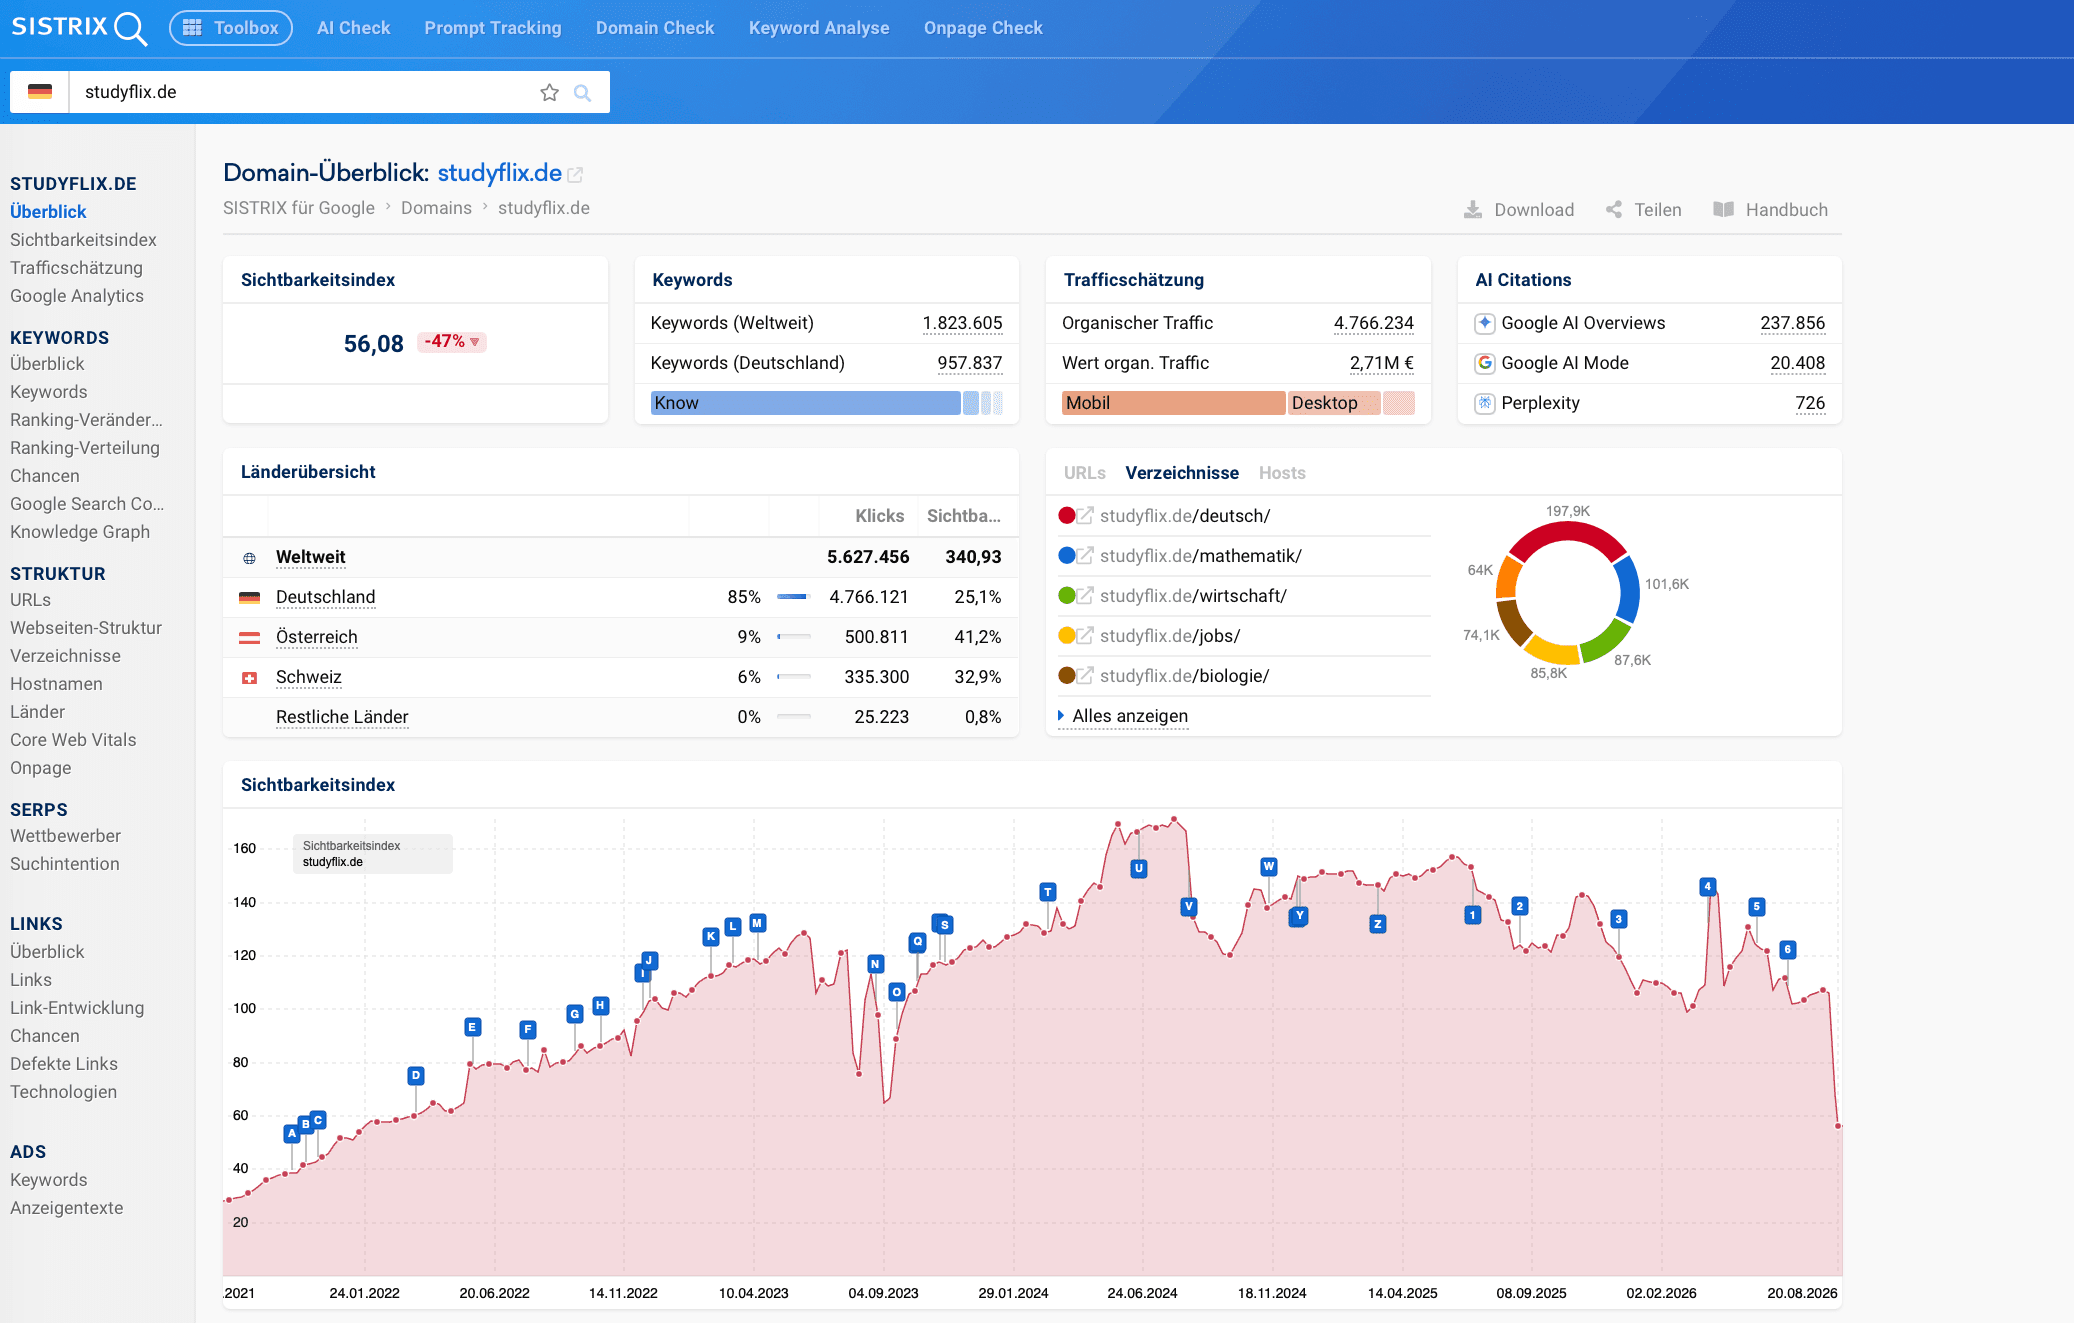
Task: Click the Download icon
Action: tap(1473, 210)
